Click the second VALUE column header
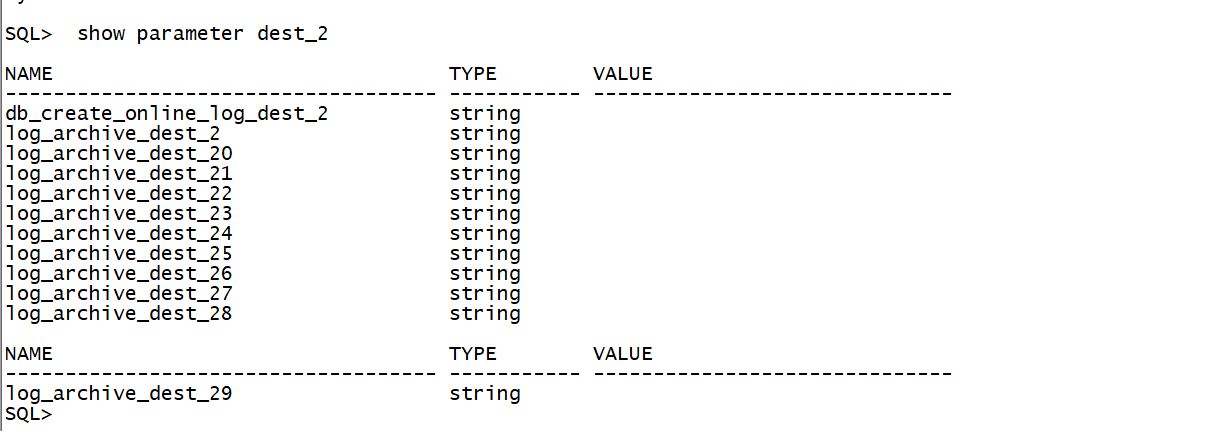The width and height of the screenshot is (1221, 431). pos(622,354)
